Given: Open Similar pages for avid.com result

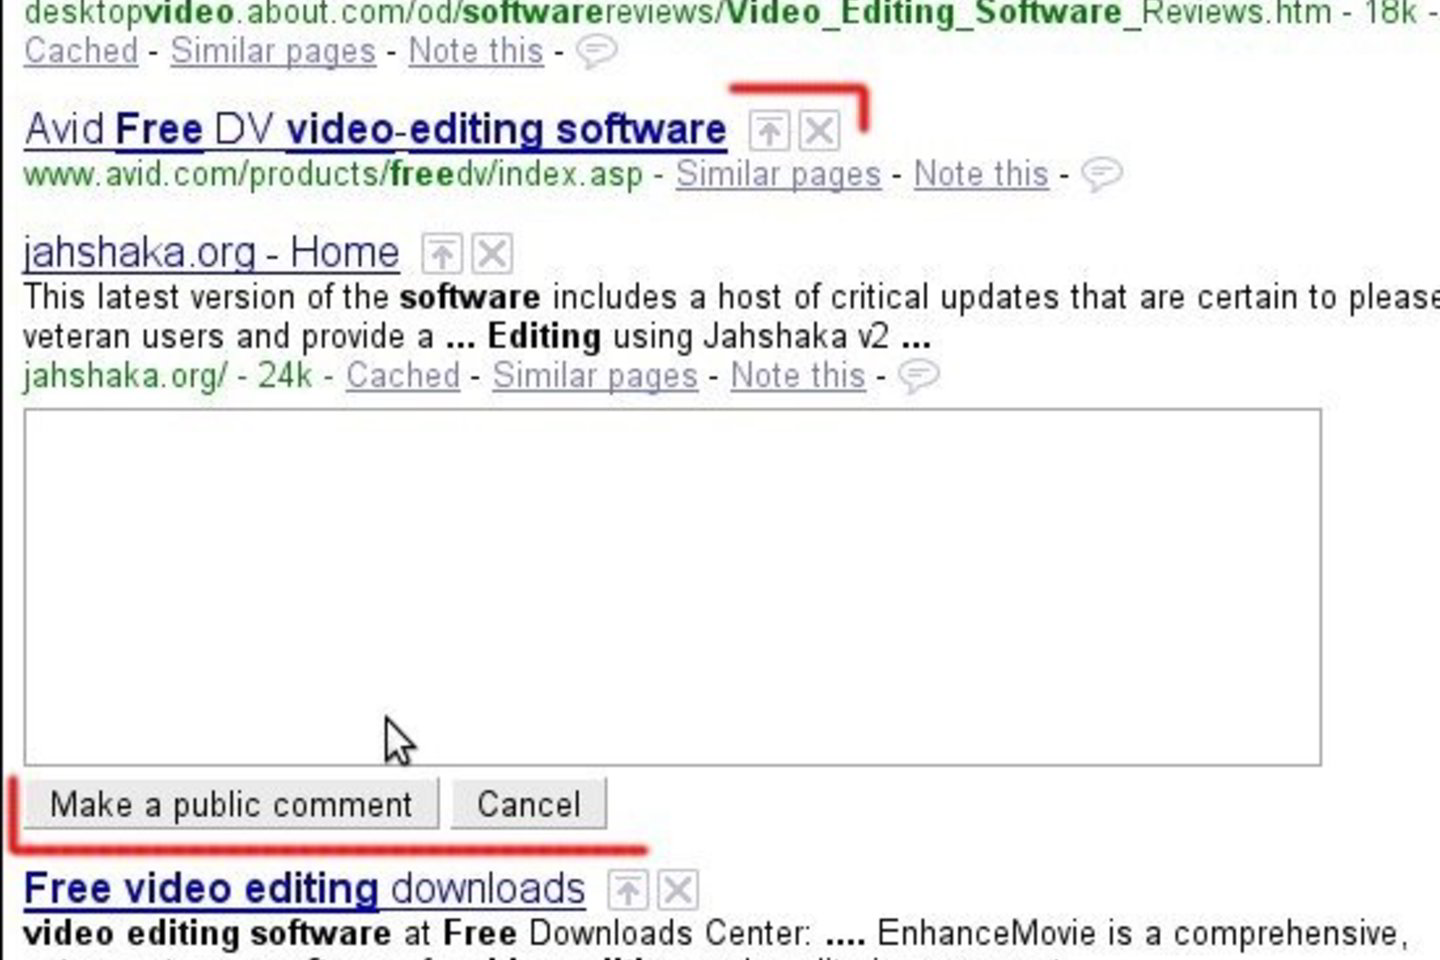Looking at the screenshot, I should (x=778, y=174).
